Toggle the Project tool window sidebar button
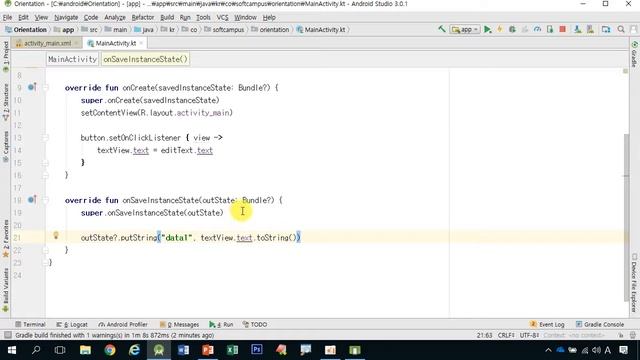The height and width of the screenshot is (360, 640). (x=6, y=57)
